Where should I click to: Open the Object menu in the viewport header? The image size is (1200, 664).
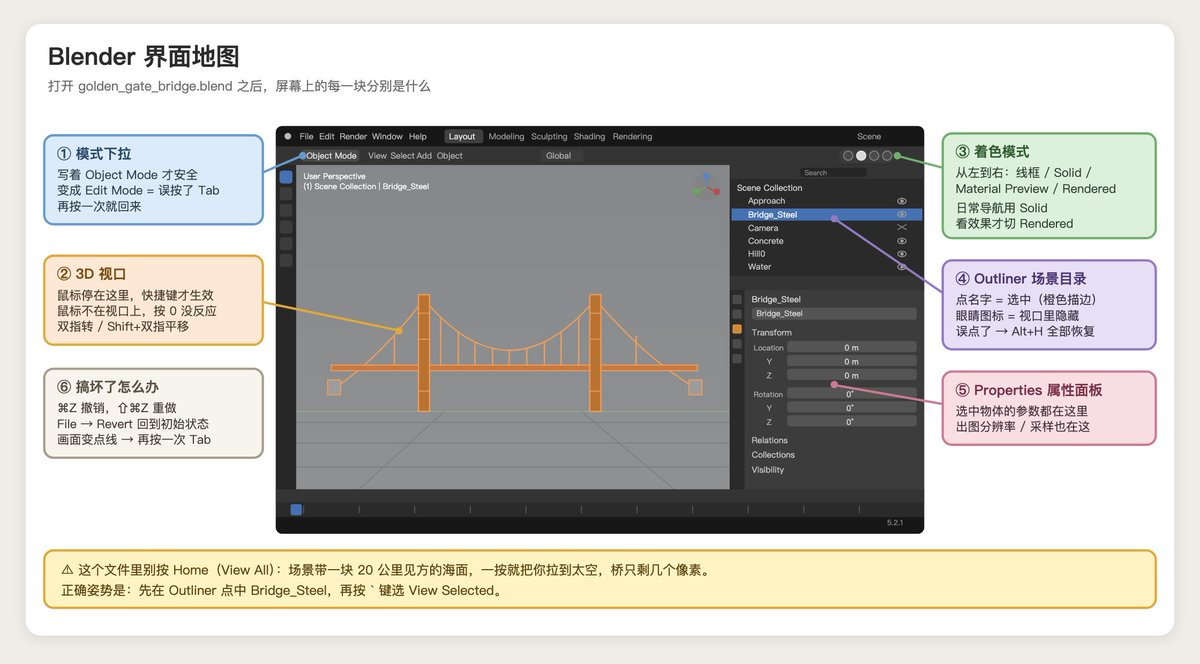(450, 156)
